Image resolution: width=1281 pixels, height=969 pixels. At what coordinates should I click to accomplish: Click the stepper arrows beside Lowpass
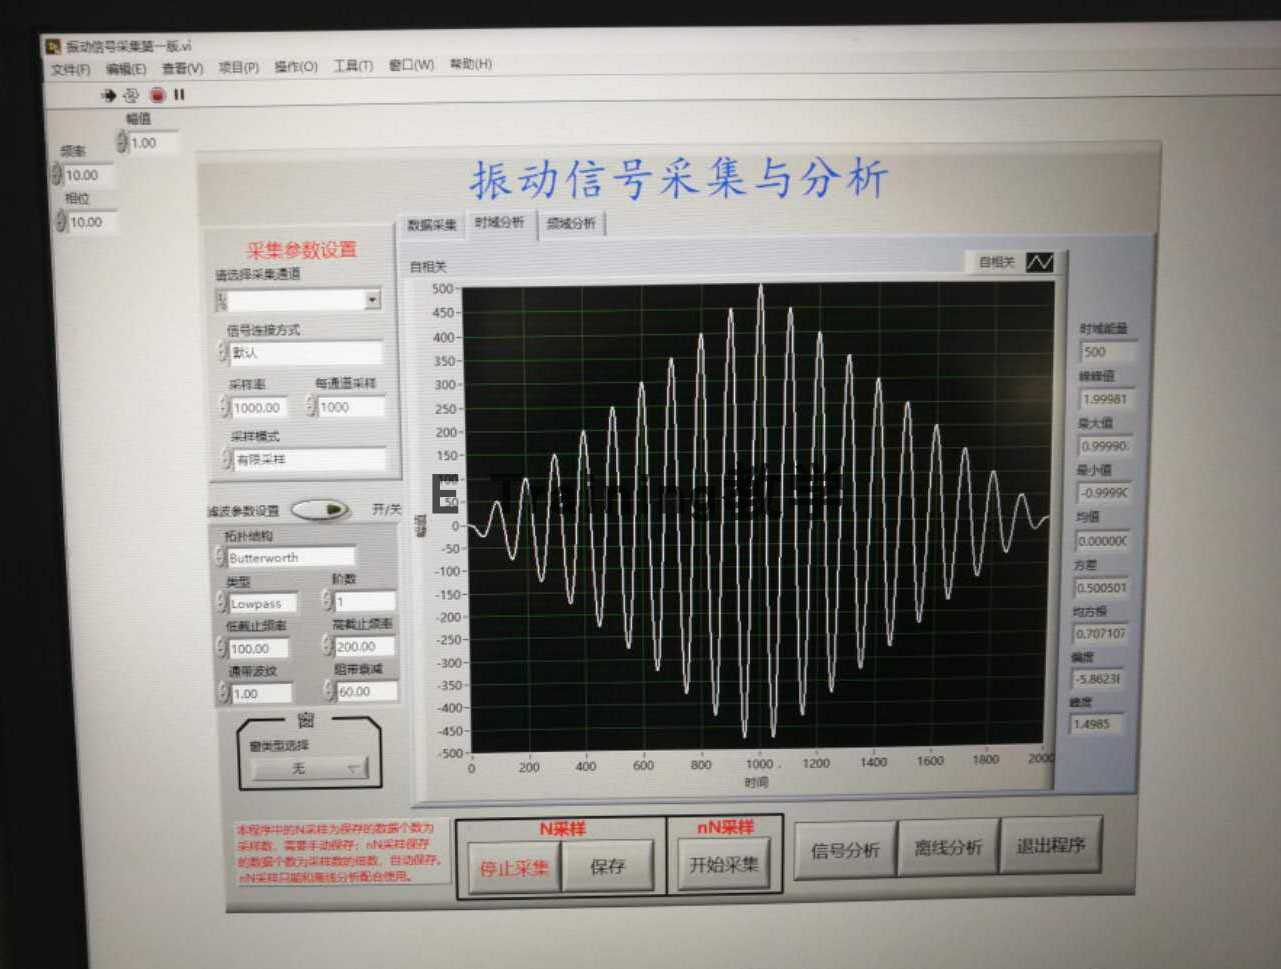point(221,603)
